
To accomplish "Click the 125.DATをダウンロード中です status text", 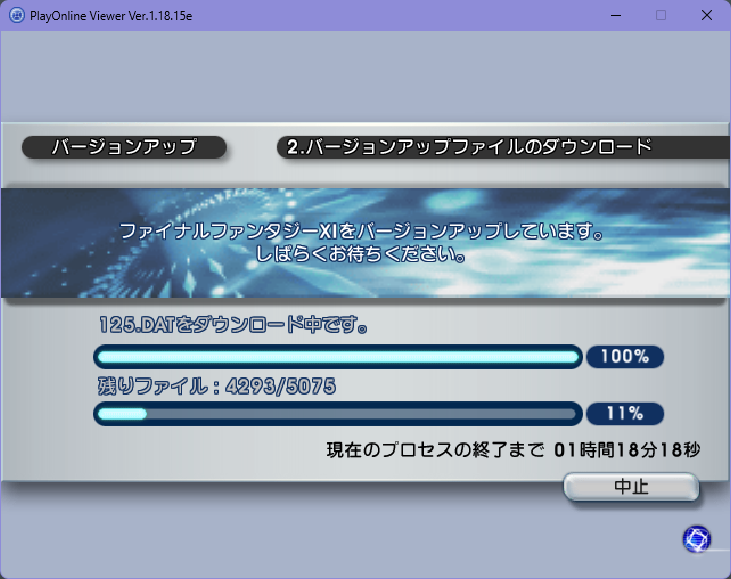I will click(233, 324).
